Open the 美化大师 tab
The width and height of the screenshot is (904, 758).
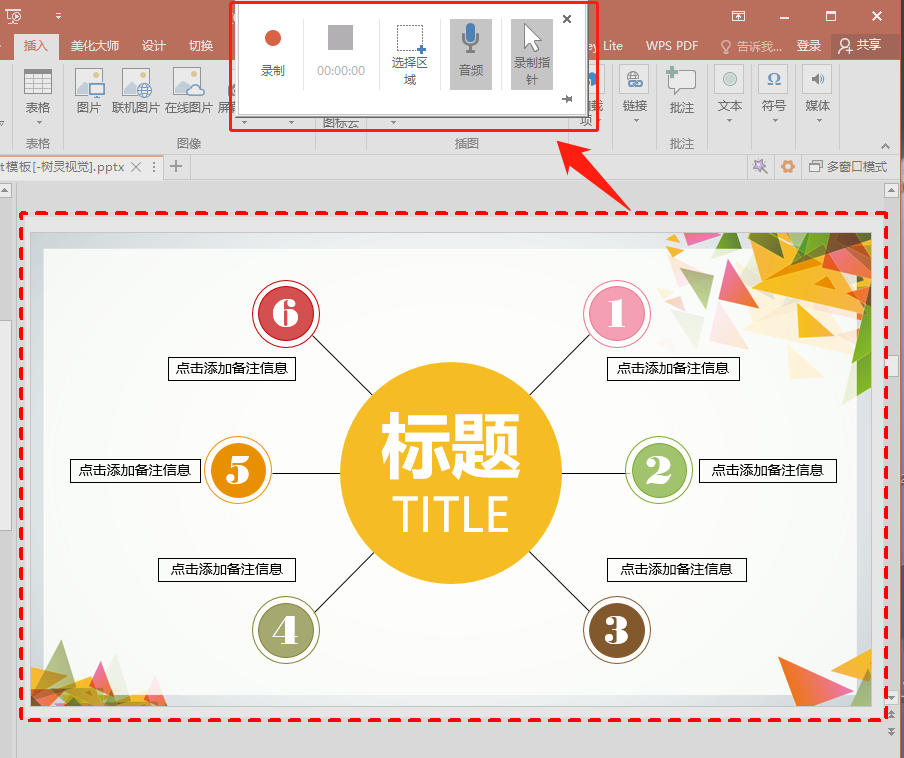coord(95,46)
